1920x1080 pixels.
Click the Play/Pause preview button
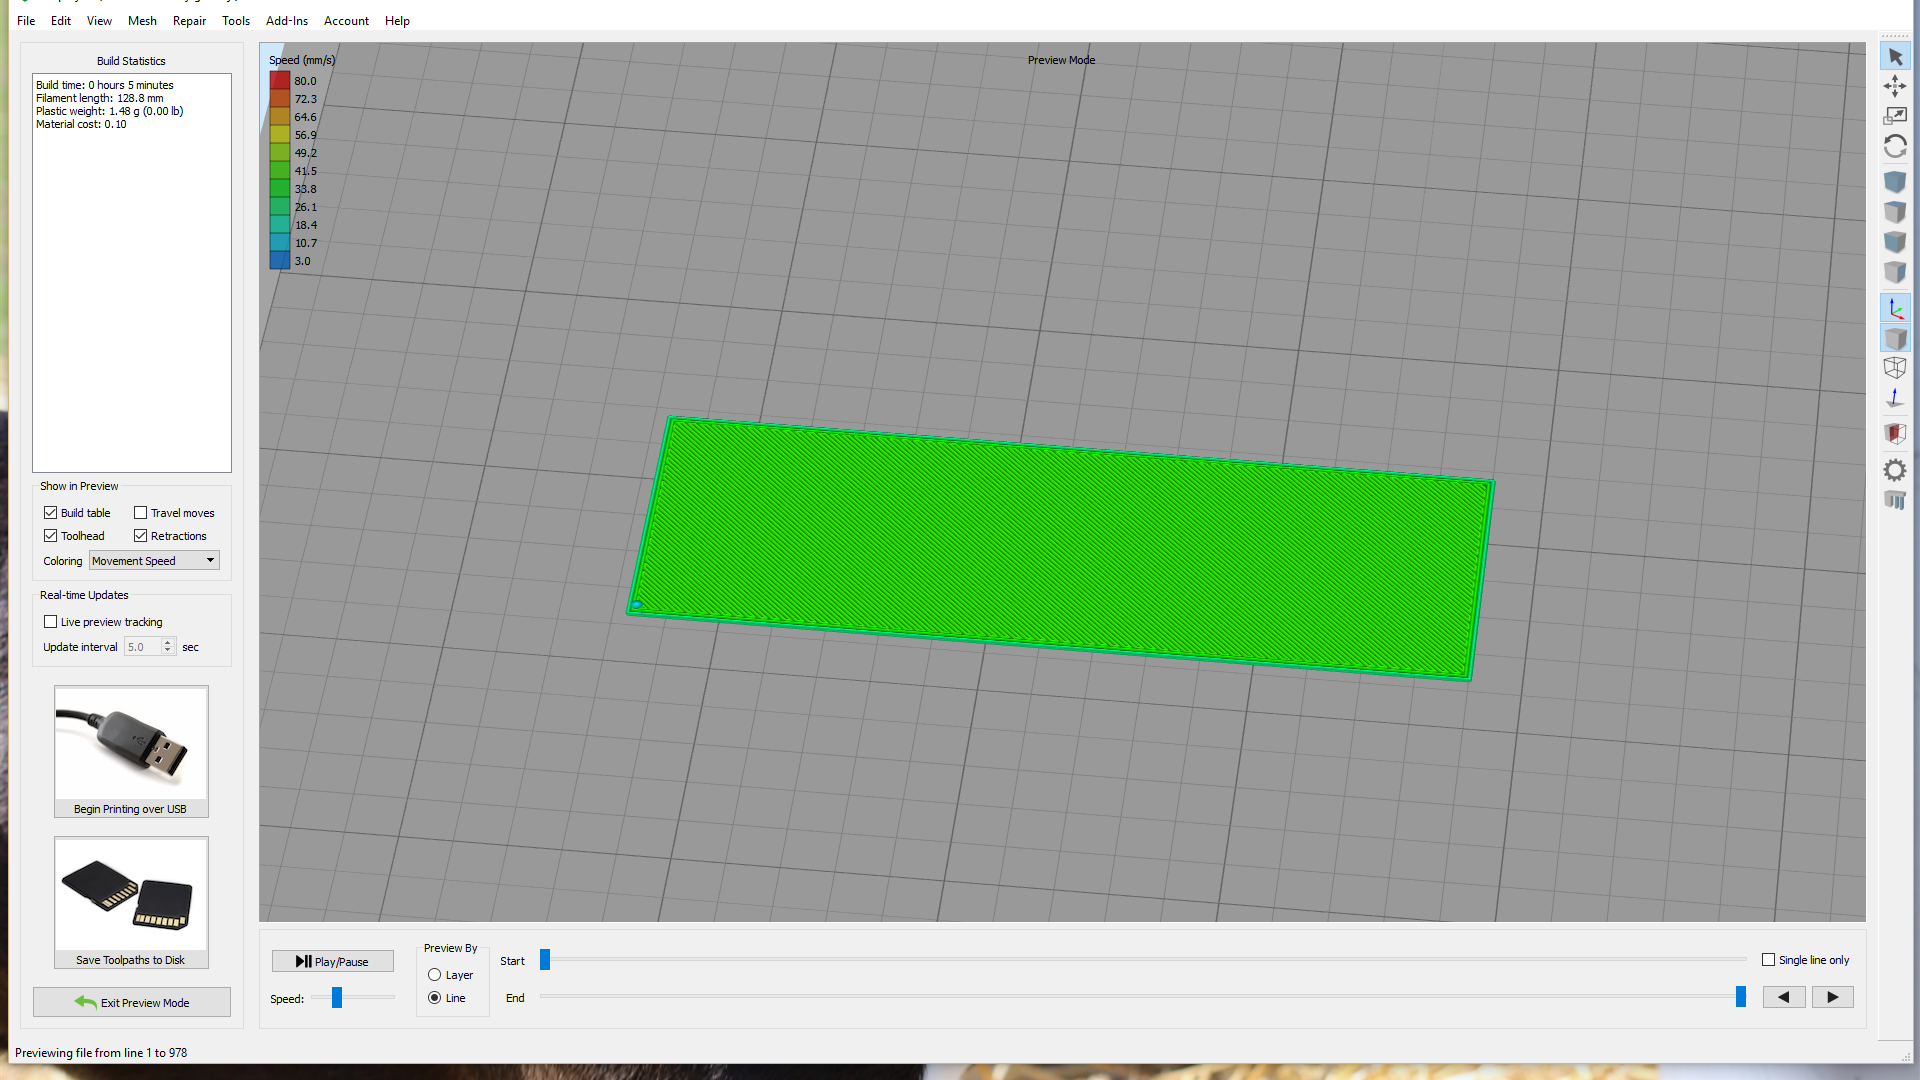click(x=331, y=960)
